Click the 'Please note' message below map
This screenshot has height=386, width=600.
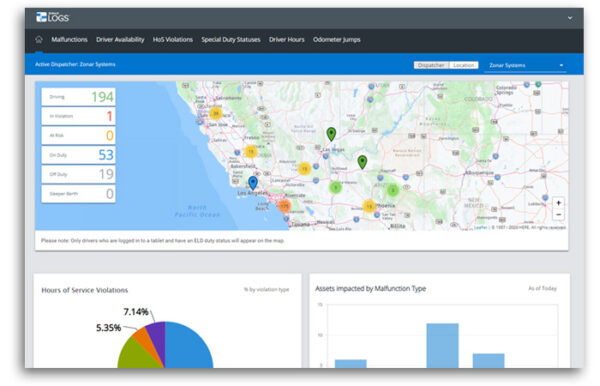[x=163, y=241]
